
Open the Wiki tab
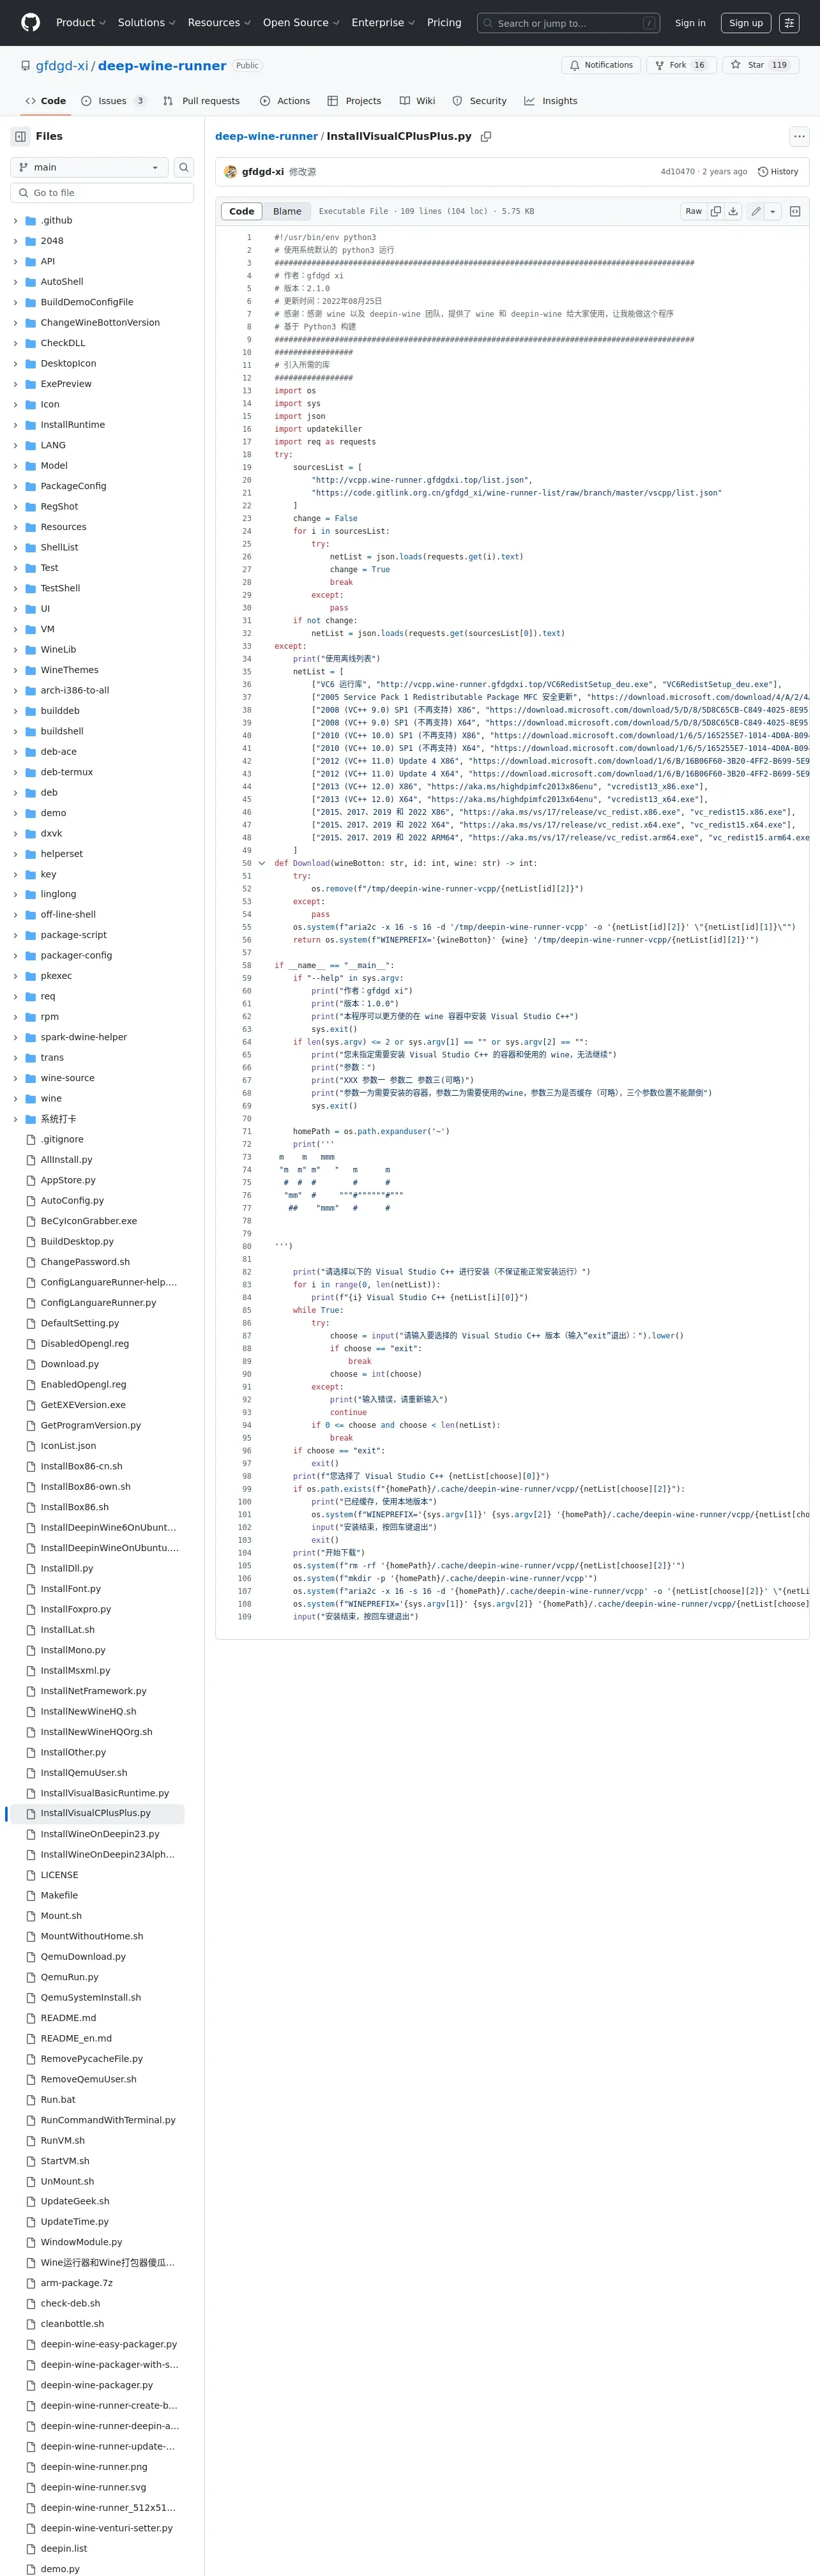click(x=417, y=101)
